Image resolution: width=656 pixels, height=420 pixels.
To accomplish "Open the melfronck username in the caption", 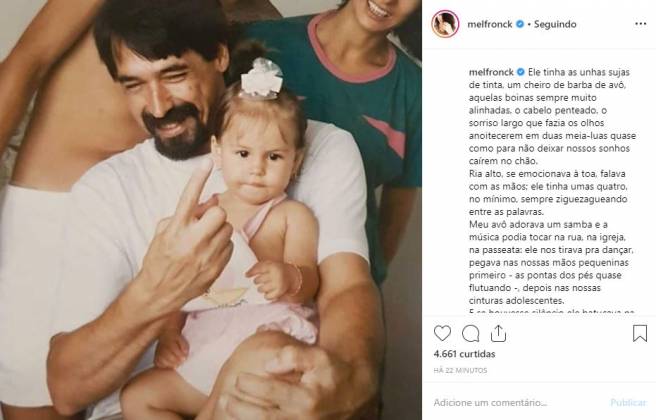I will coord(491,72).
